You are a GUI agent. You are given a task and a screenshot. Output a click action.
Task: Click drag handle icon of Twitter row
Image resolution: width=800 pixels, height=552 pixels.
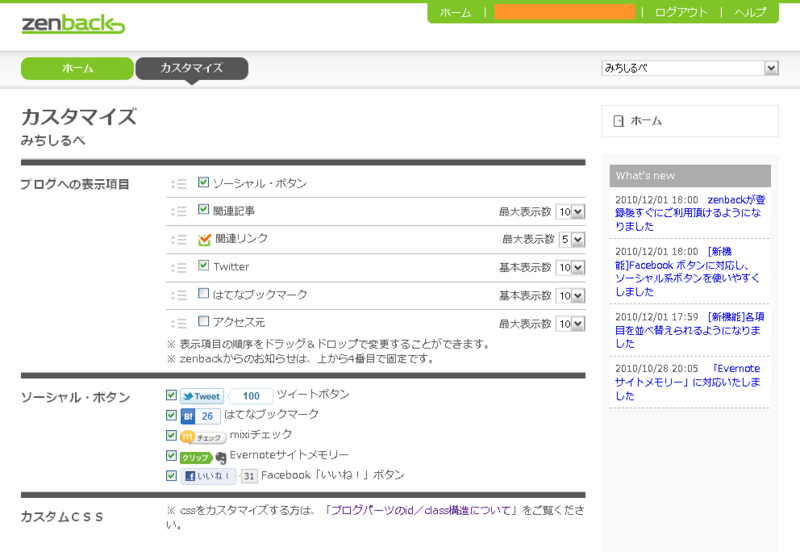point(179,267)
